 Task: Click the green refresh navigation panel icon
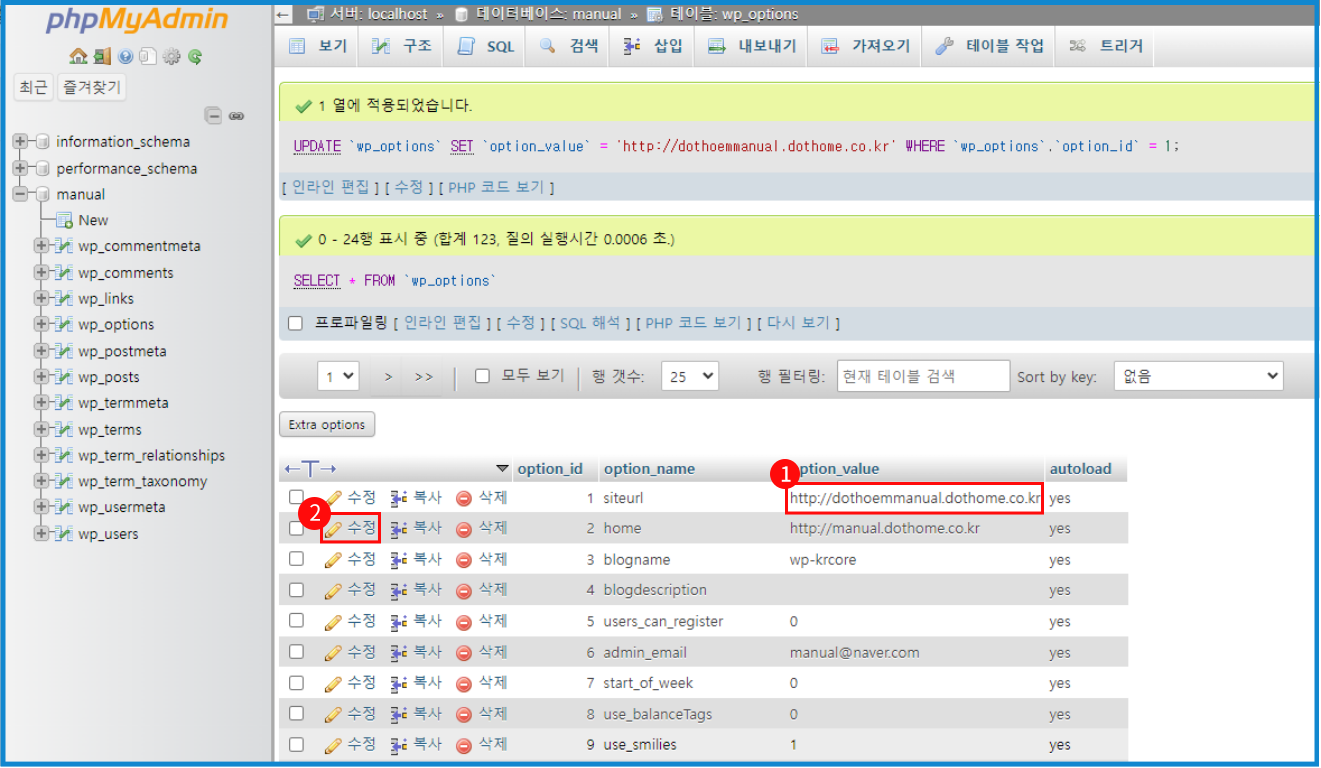click(193, 56)
